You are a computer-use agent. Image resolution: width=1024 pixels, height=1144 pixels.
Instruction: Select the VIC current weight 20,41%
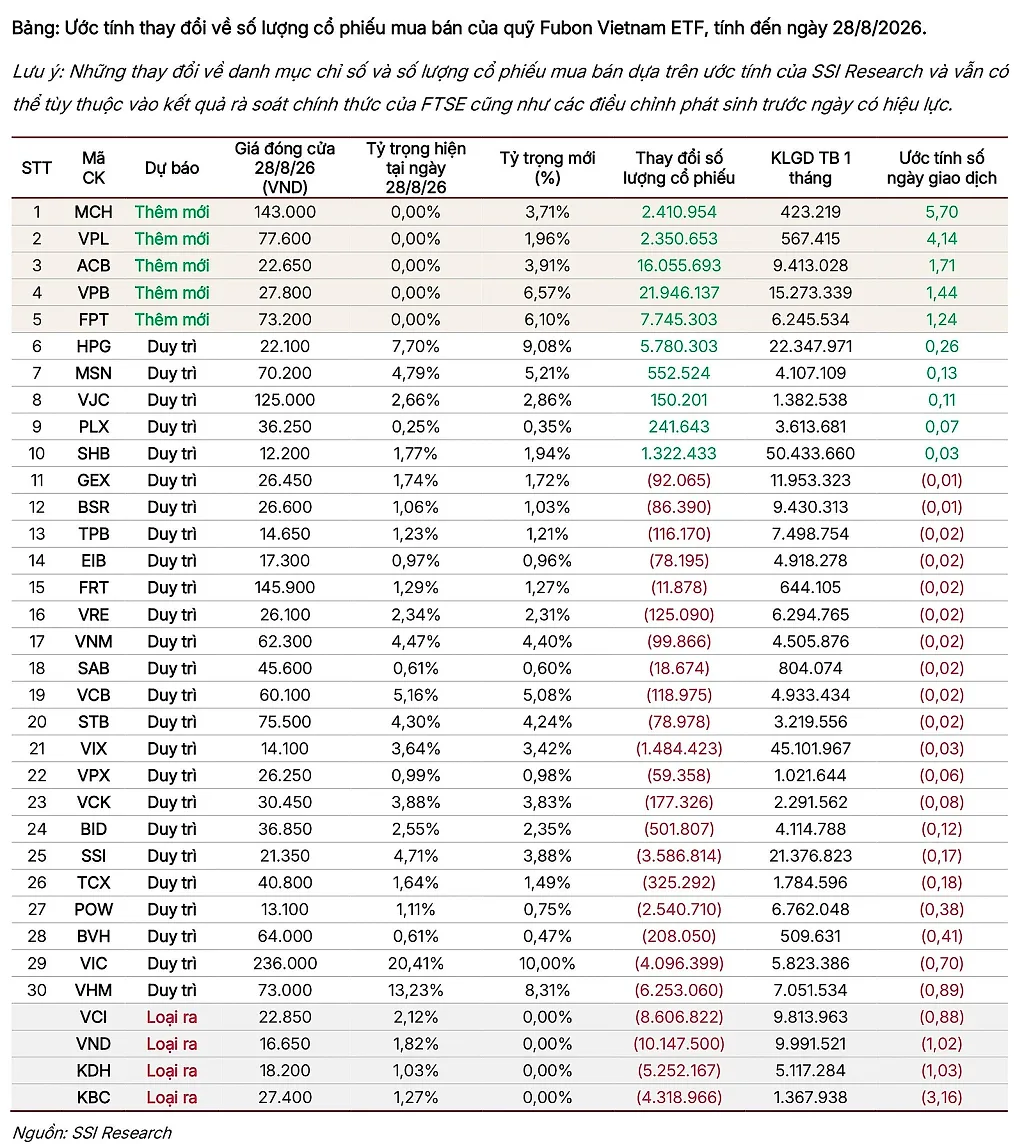click(x=416, y=963)
